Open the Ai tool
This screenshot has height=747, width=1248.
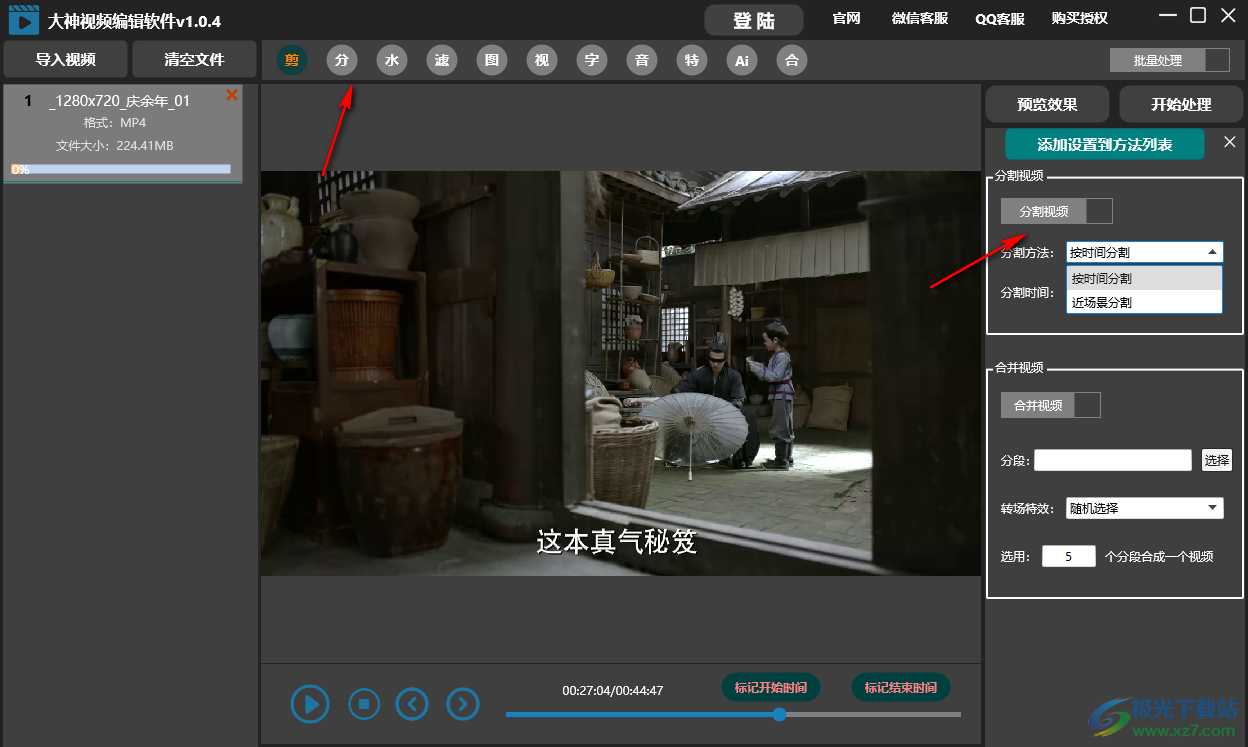[x=742, y=60]
